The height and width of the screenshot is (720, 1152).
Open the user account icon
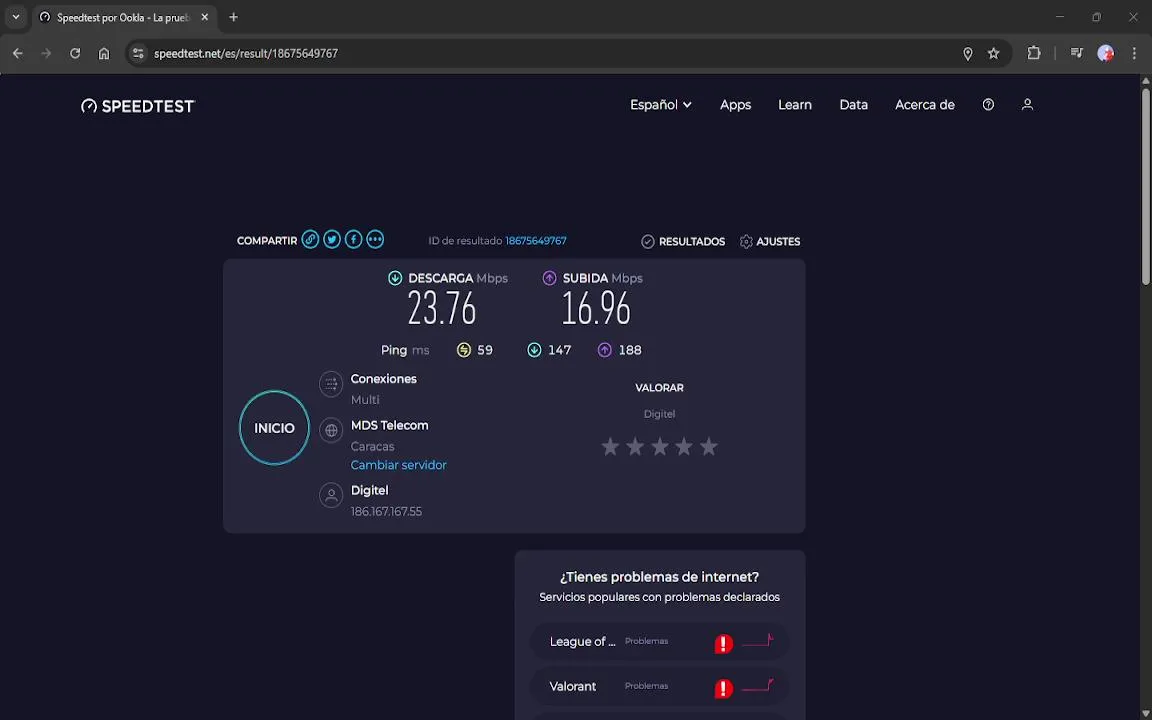click(1027, 104)
